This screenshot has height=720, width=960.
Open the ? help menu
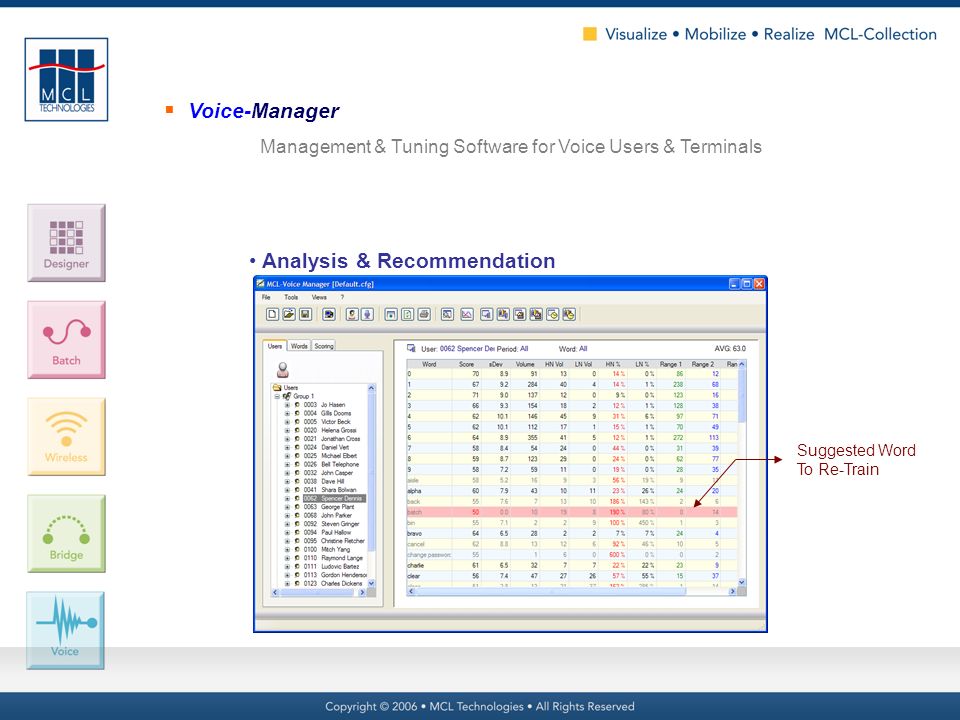(x=342, y=298)
